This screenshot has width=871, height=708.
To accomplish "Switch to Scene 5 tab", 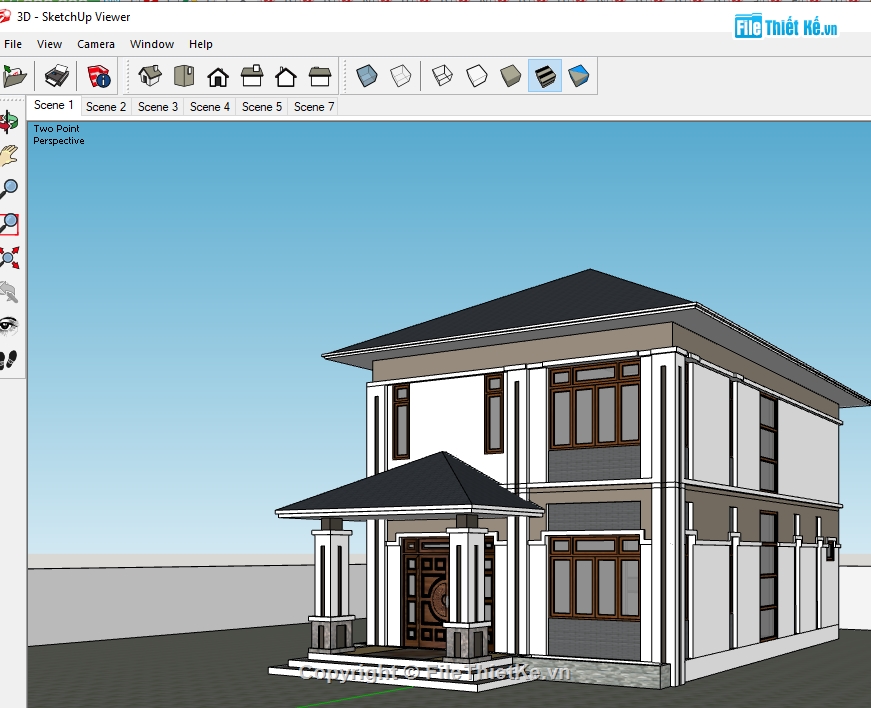I will tap(262, 107).
